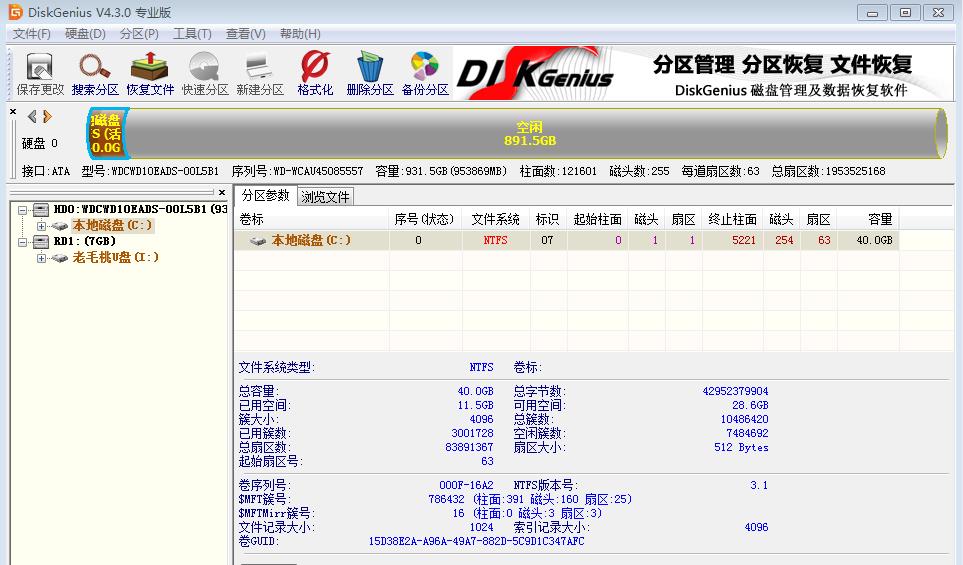Switch to the 浏览文件 tab

click(x=326, y=197)
